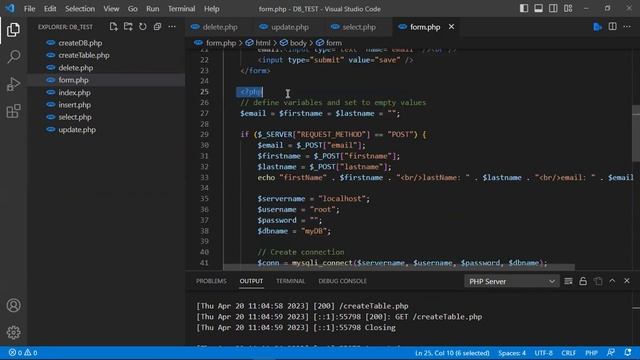The image size is (640, 360).
Task: Split the editor to the right
Action: (613, 27)
